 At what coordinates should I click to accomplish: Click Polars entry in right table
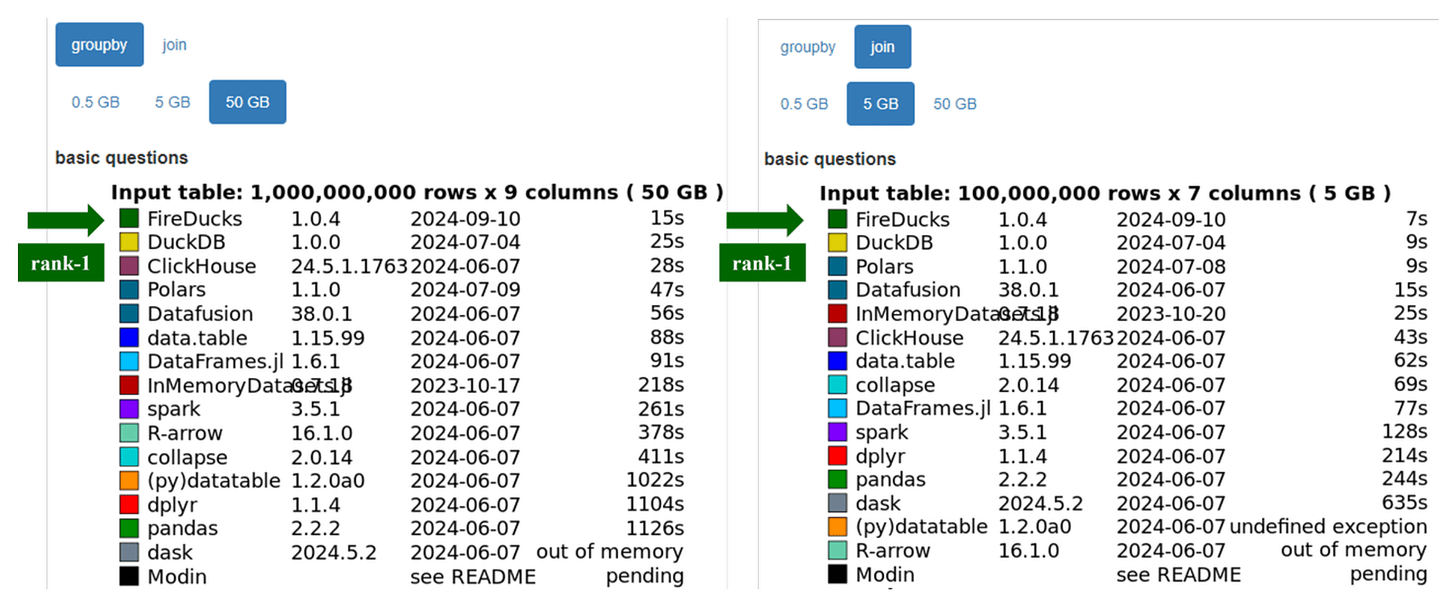(x=884, y=266)
